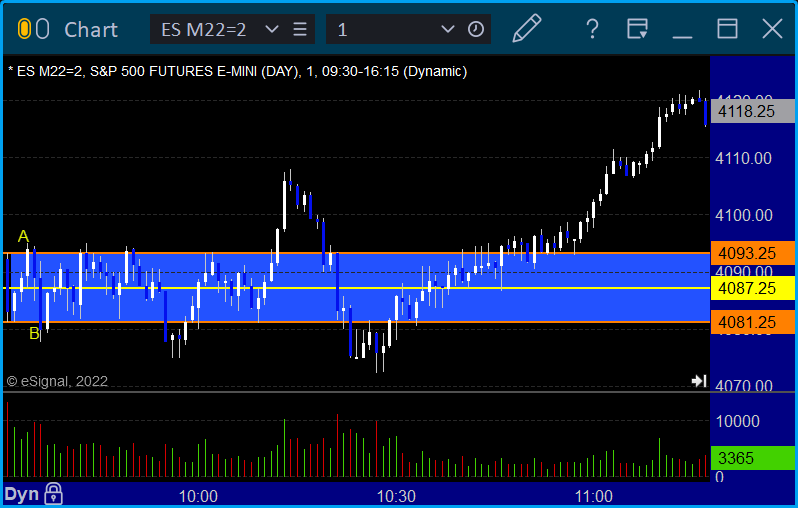Select the yellow text label A

pos(23,237)
